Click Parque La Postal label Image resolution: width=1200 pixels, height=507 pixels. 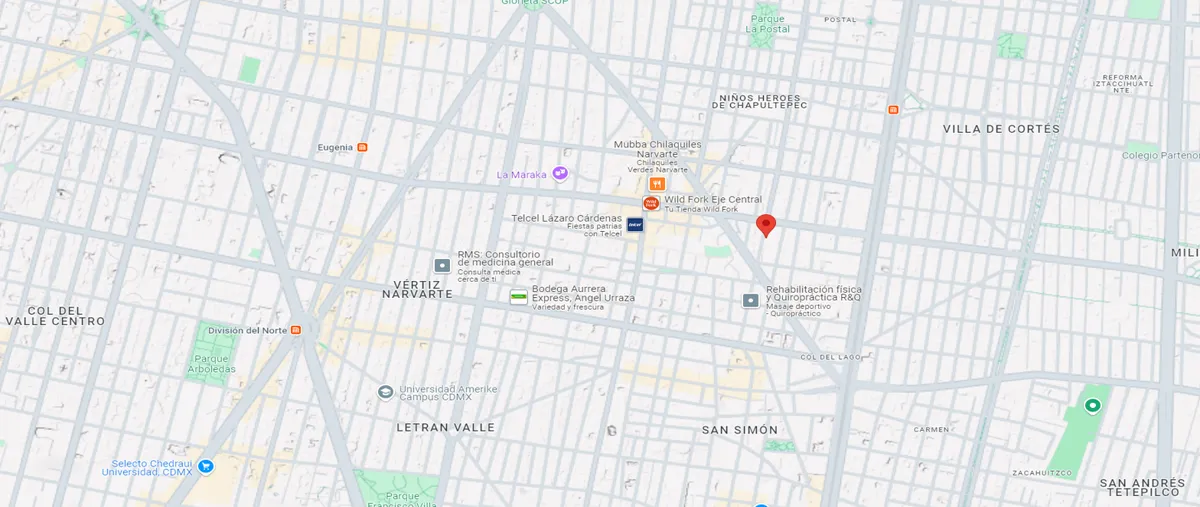(x=766, y=24)
